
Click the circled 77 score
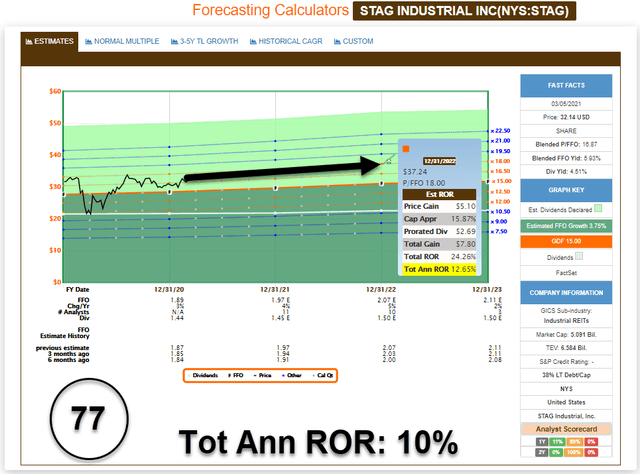point(89,419)
